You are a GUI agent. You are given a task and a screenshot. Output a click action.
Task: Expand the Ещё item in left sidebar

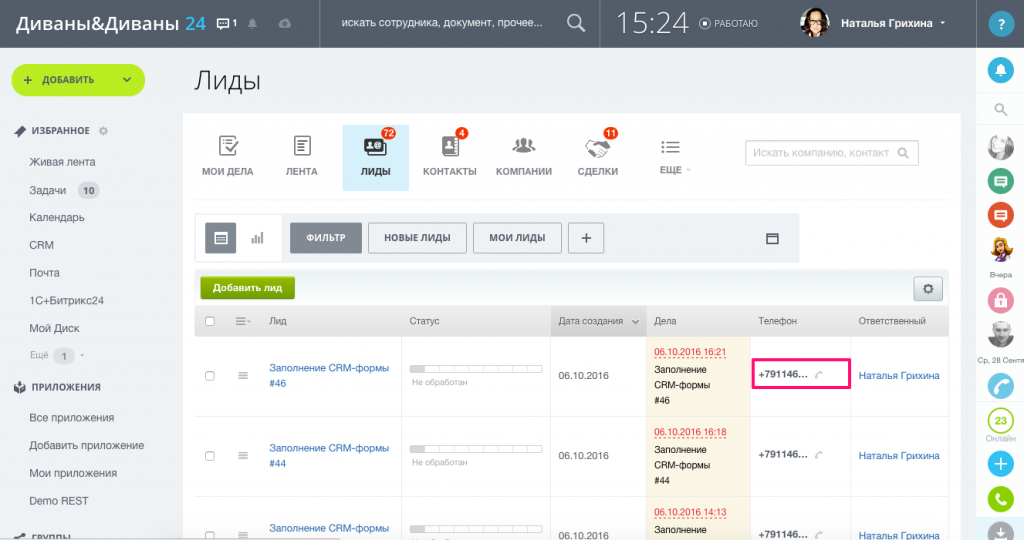pos(57,355)
